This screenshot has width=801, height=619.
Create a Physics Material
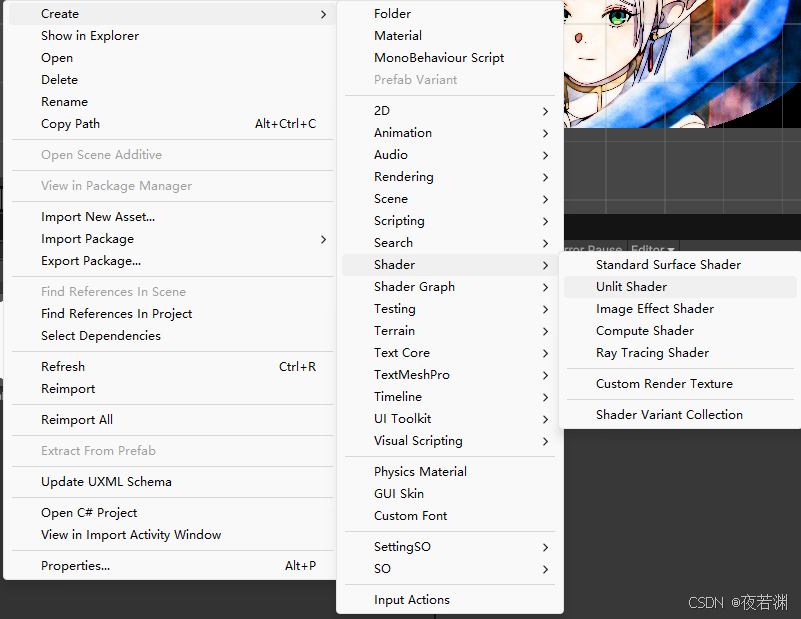pyautogui.click(x=450, y=471)
